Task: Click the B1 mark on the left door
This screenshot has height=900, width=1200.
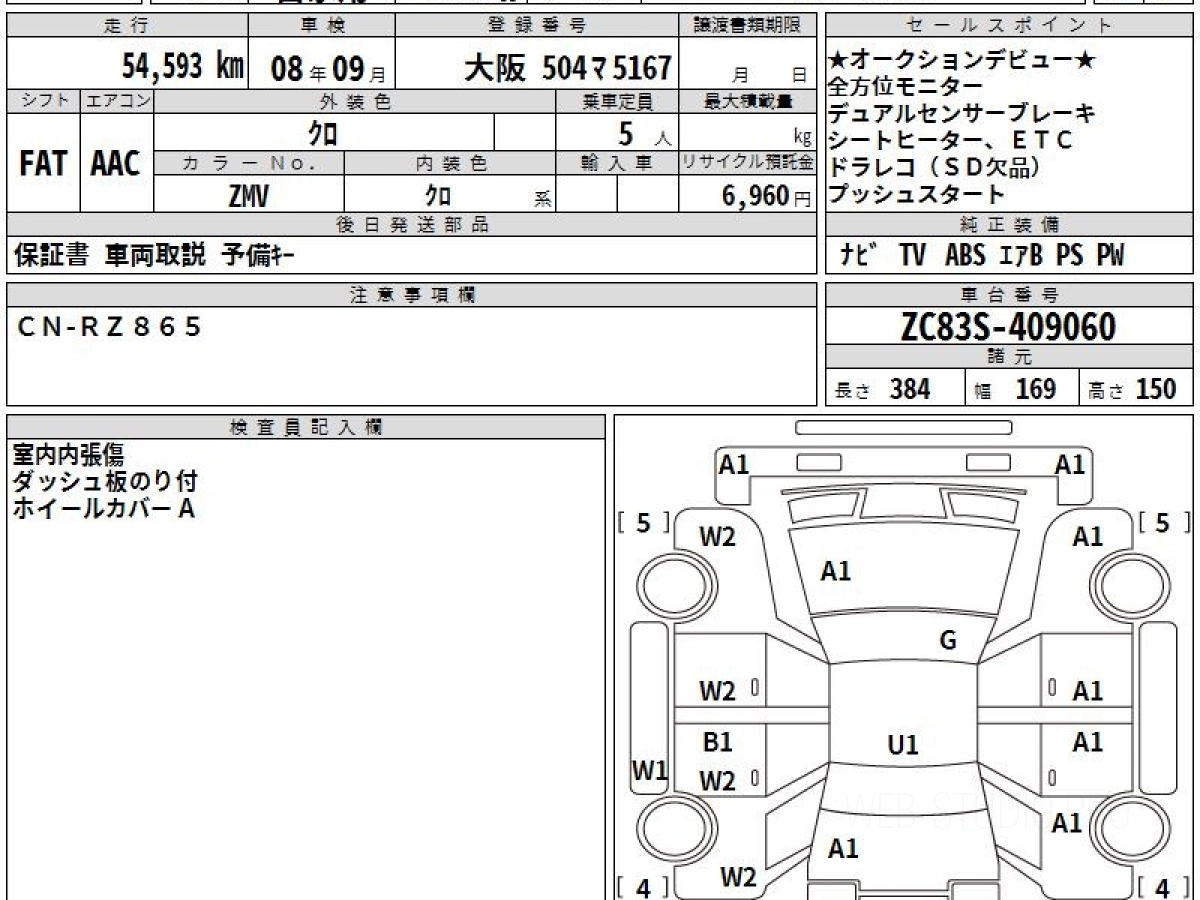Action: coord(717,742)
